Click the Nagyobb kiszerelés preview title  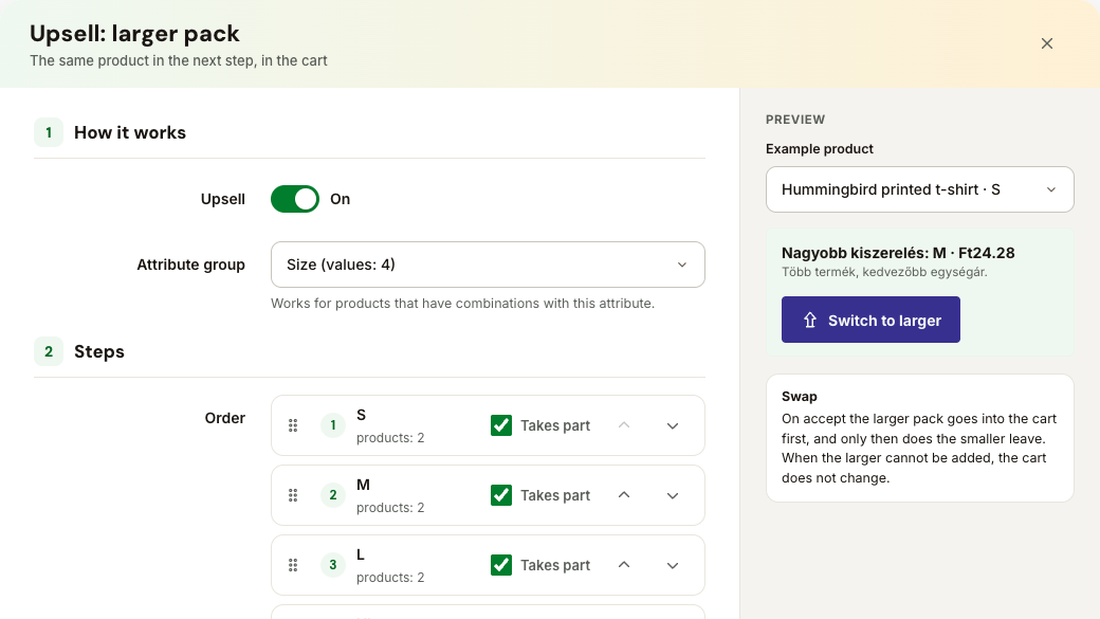[x=898, y=253]
